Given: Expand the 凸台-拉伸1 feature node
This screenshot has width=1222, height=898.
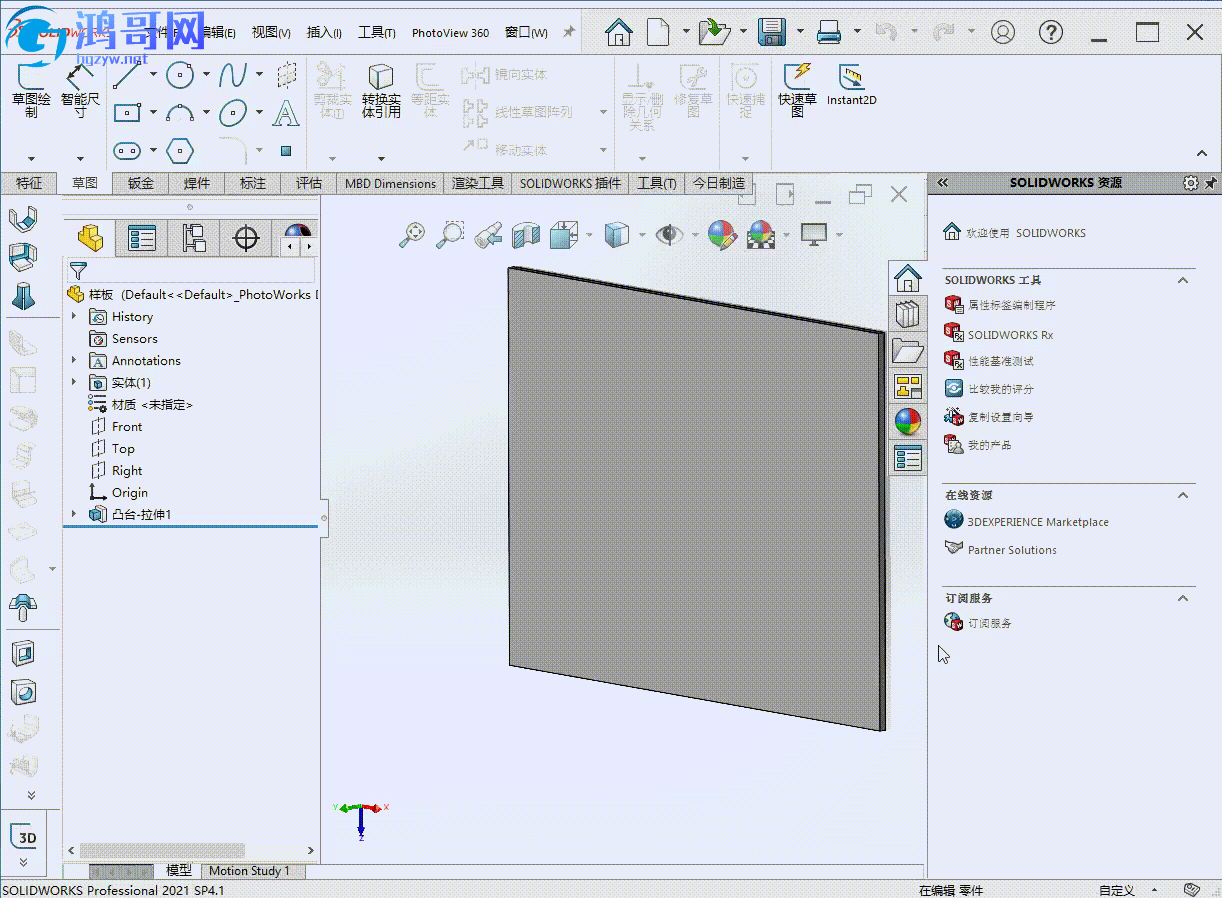Looking at the screenshot, I should (x=74, y=515).
